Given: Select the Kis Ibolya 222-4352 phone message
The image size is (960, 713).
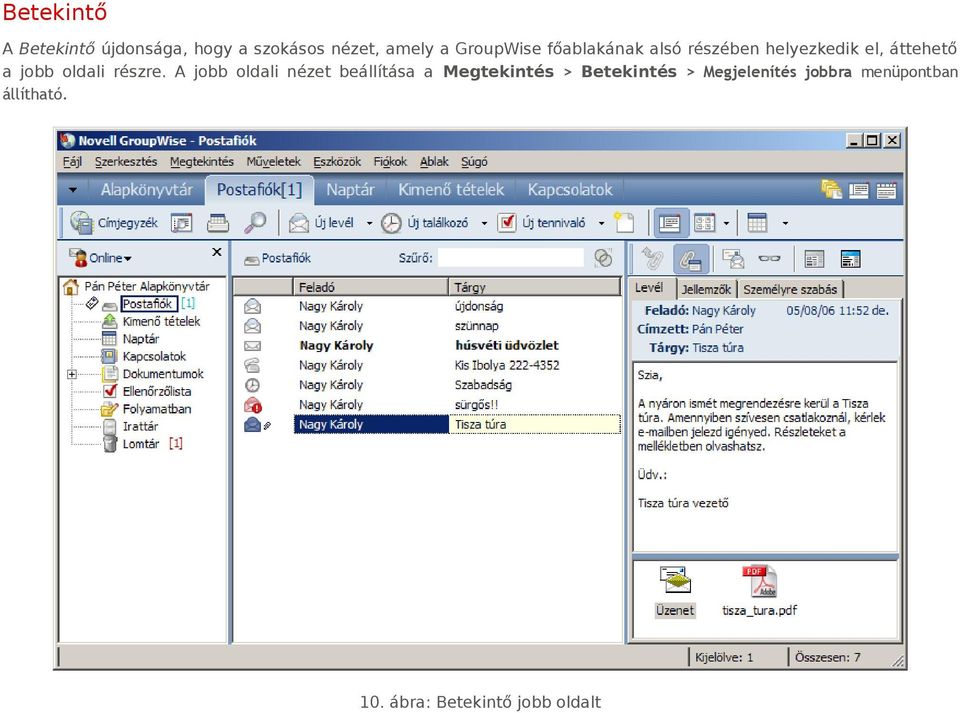Looking at the screenshot, I should (x=427, y=365).
